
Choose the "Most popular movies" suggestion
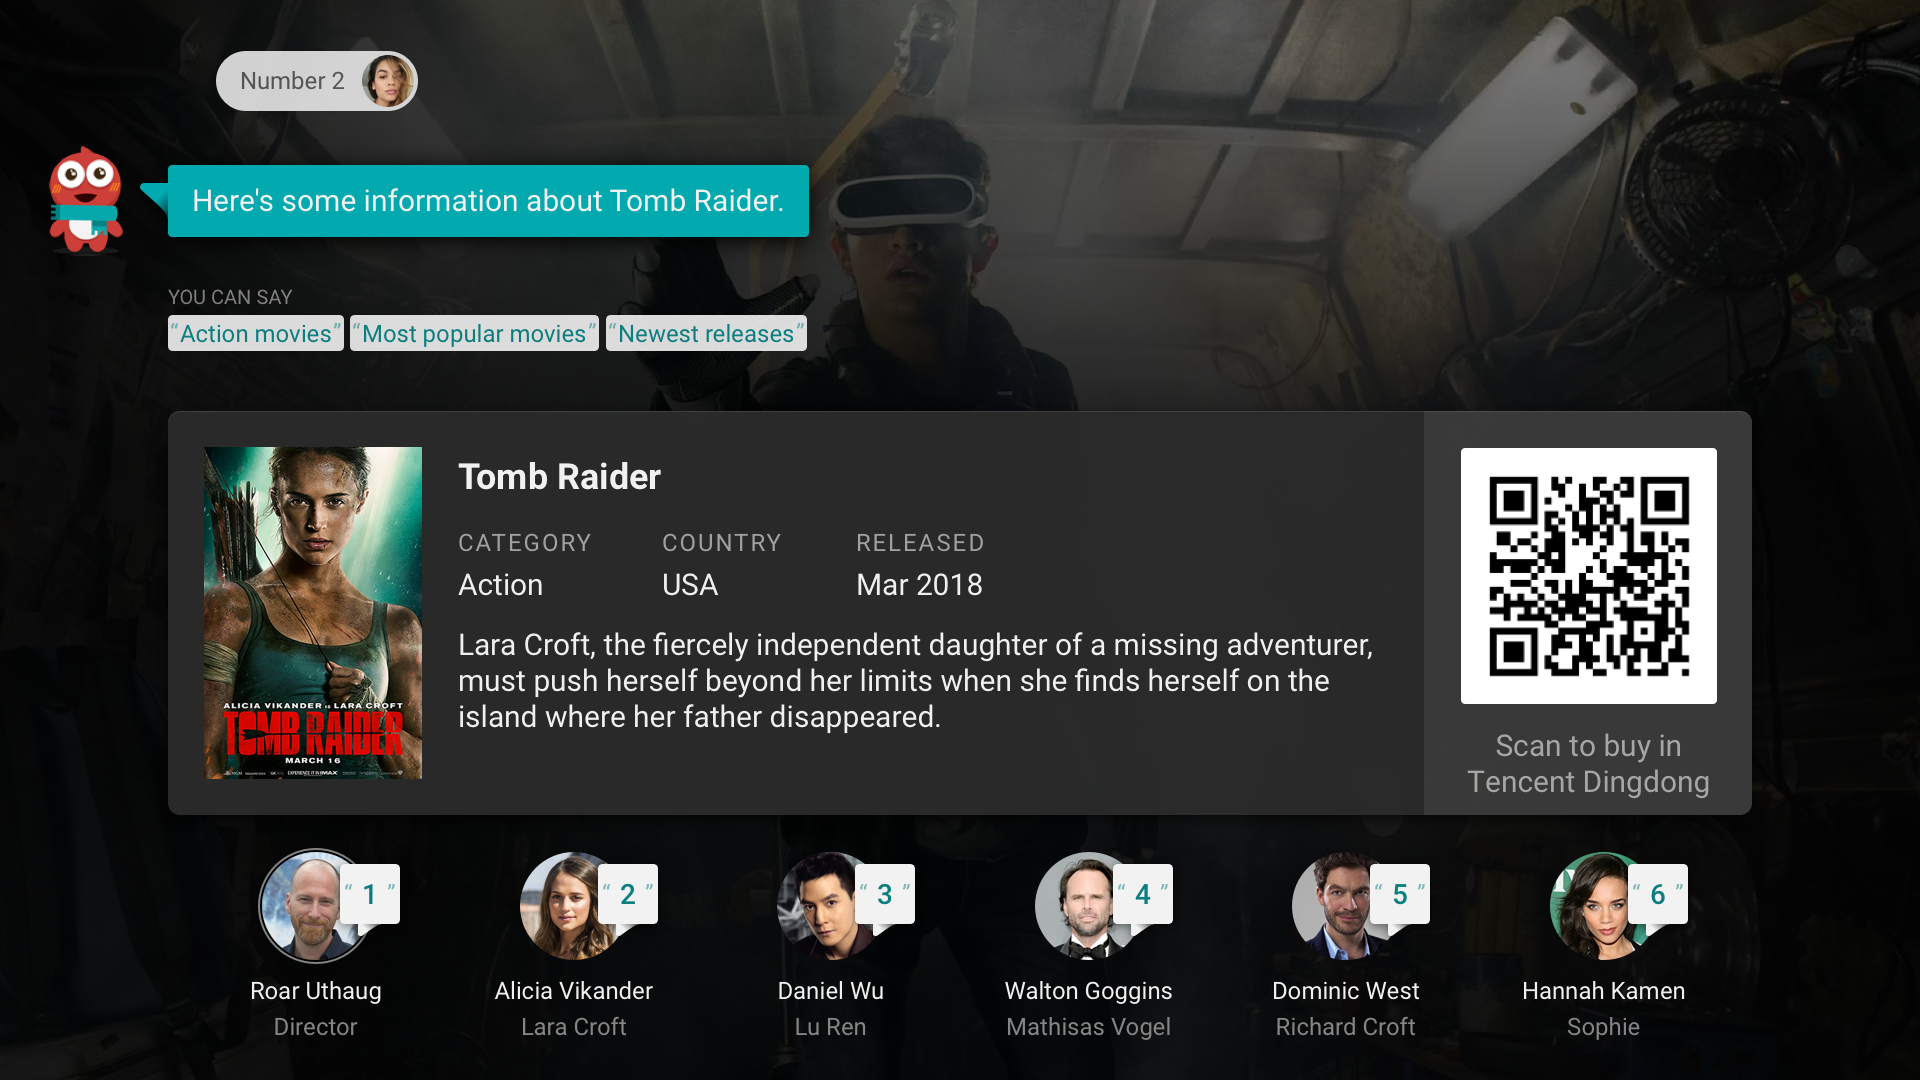pos(474,334)
